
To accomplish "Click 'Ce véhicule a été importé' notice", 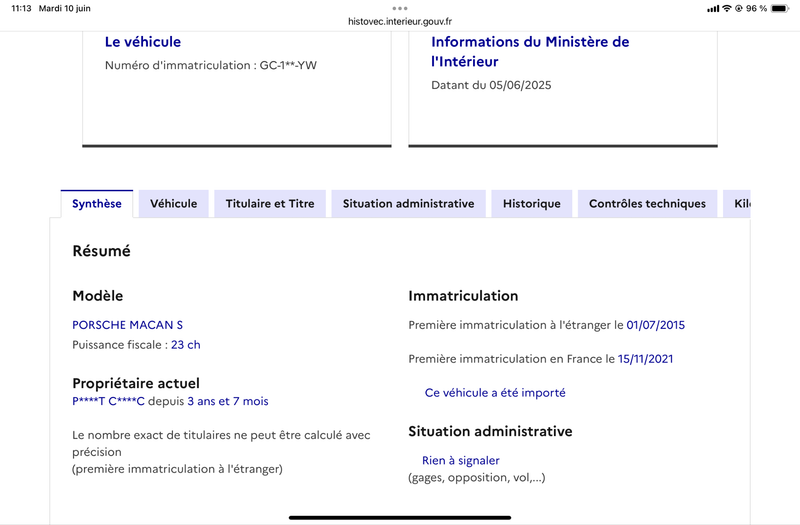I will click(495, 393).
